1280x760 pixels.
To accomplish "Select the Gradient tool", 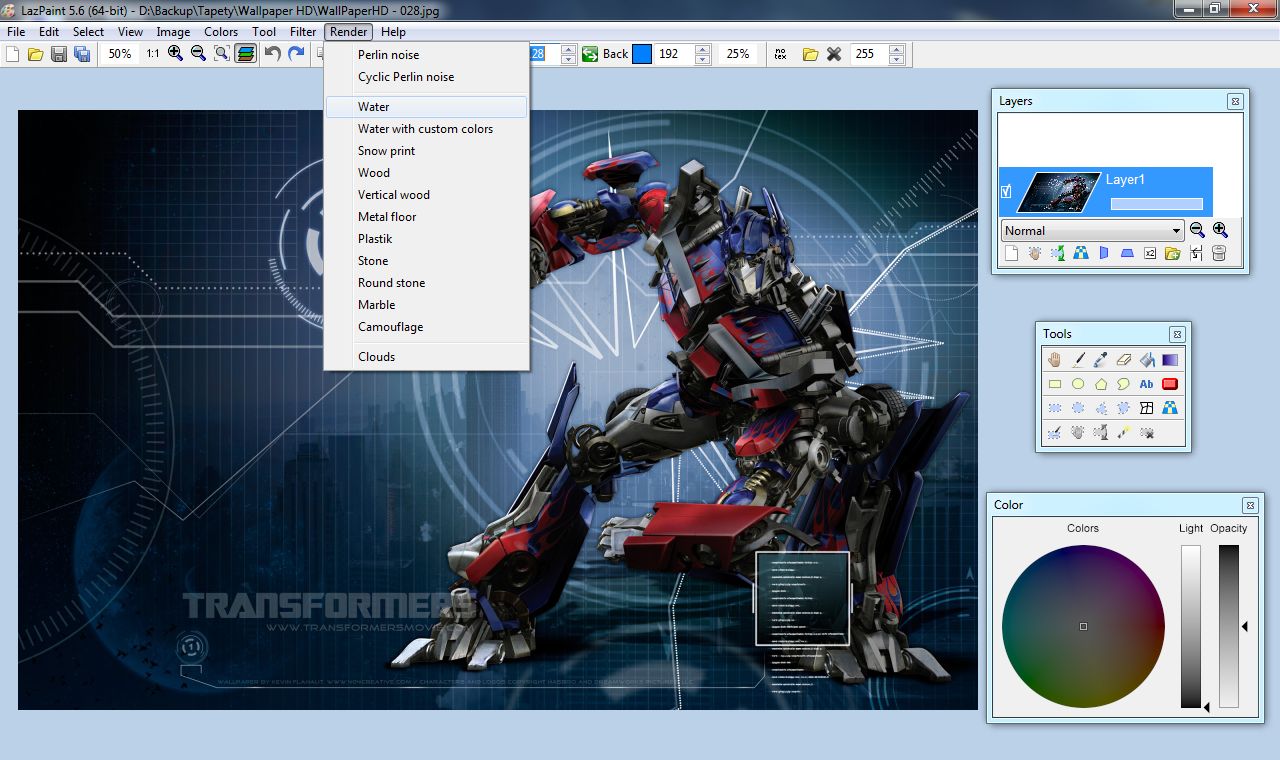I will click(x=1170, y=360).
